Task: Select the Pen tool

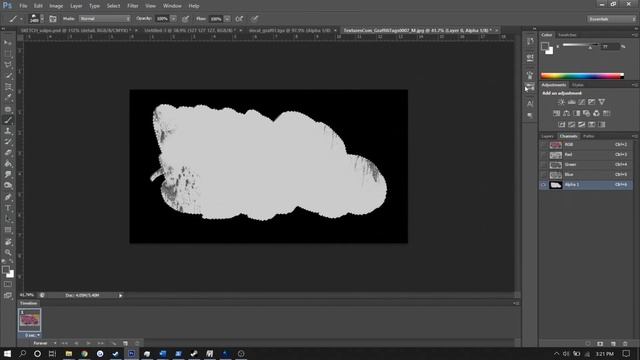Action: 8,197
